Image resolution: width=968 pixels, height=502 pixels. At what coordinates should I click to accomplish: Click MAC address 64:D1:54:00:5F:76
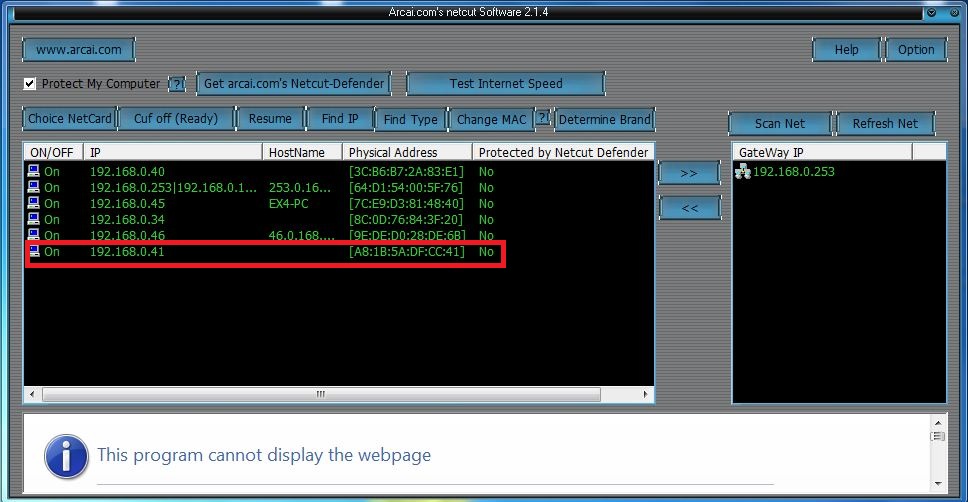click(406, 188)
